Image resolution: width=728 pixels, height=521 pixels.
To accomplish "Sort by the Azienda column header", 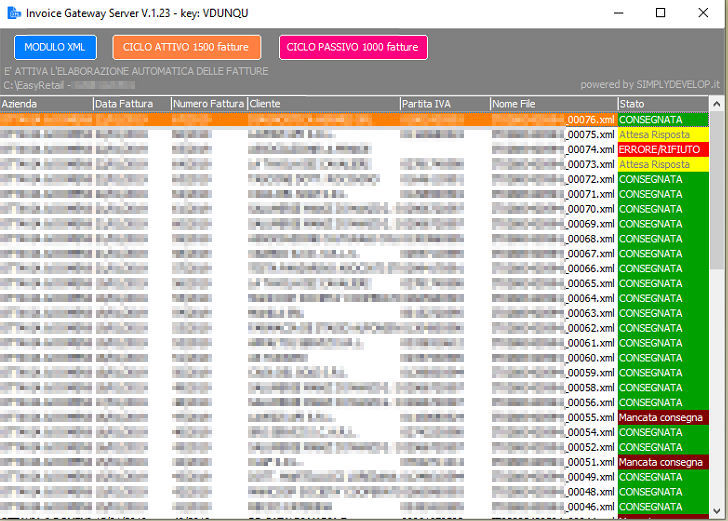I will [46, 104].
